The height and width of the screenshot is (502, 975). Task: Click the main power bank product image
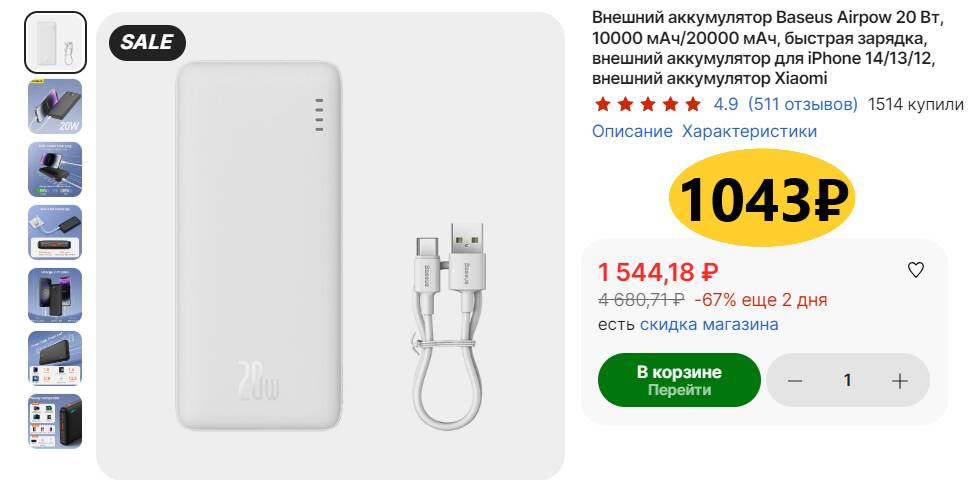click(x=330, y=246)
